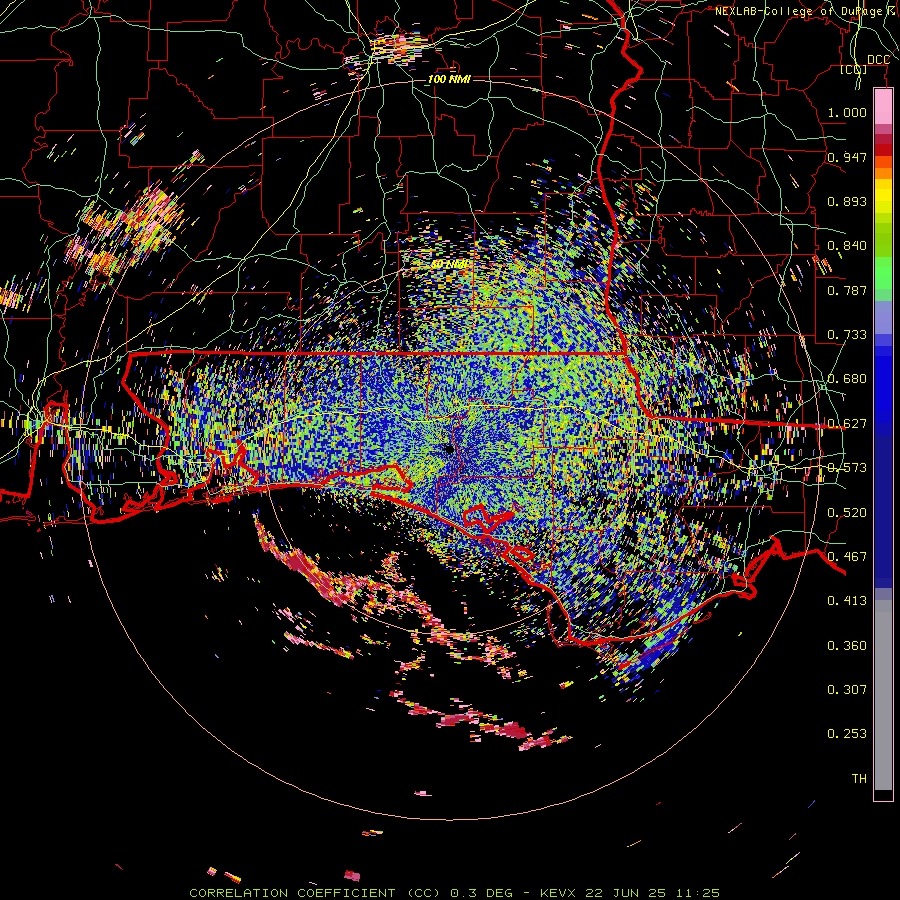The image size is (900, 900).
Task: Select the 0.680 scale value
Action: (847, 378)
